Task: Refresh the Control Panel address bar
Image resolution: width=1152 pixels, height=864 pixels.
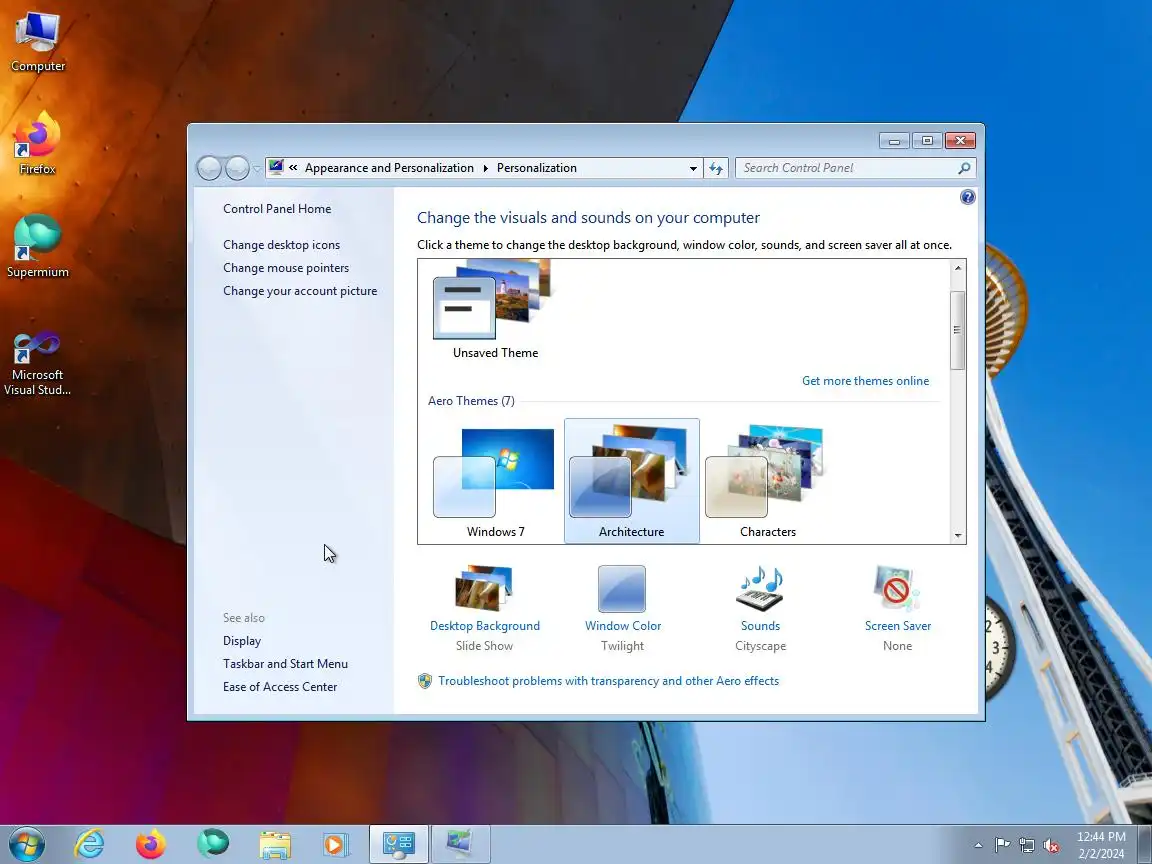Action: (x=716, y=168)
